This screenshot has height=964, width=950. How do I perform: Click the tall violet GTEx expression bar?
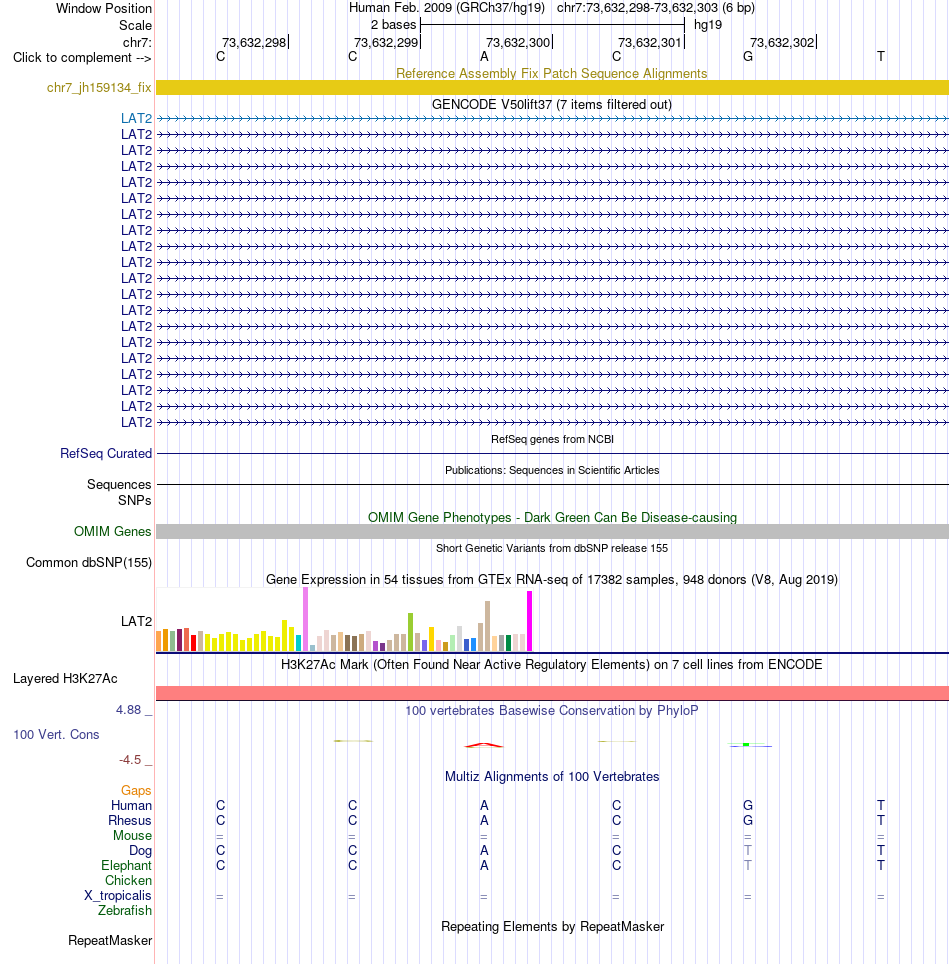[306, 619]
